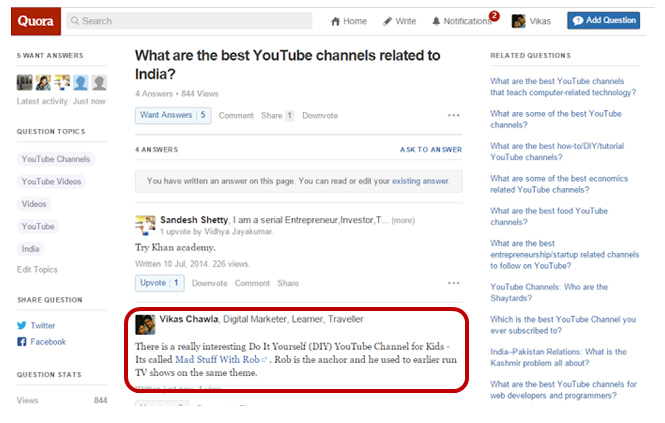
Task: Open the Write page
Action: pos(399,21)
